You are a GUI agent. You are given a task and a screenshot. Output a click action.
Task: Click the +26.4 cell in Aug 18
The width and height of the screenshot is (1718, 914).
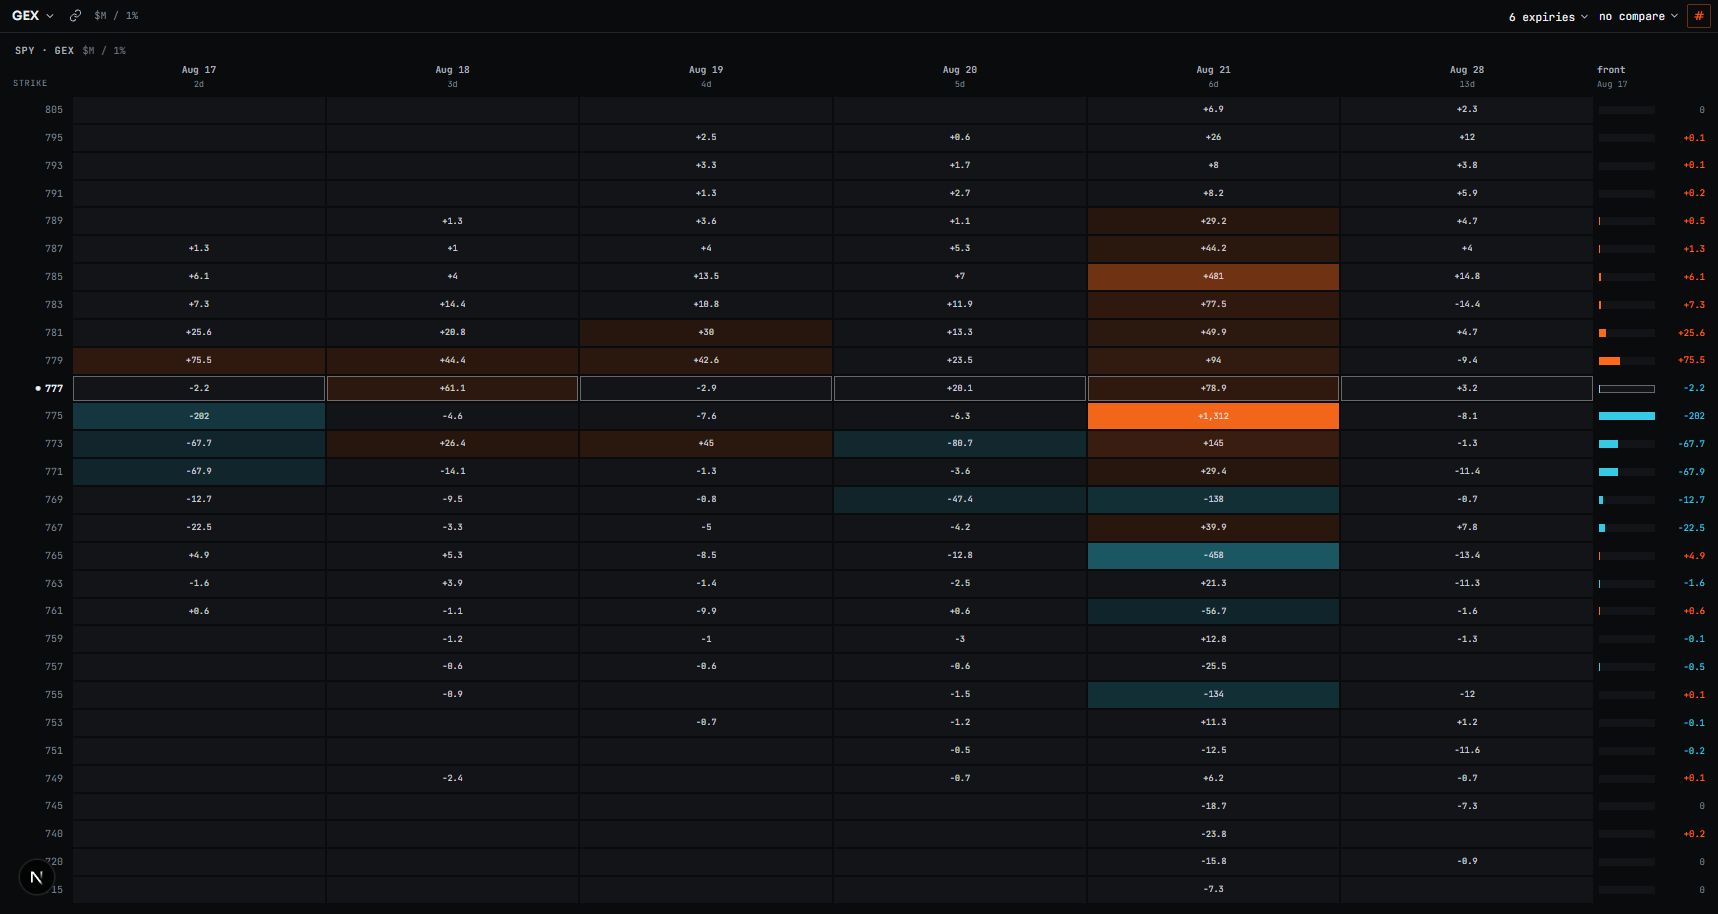pos(452,443)
